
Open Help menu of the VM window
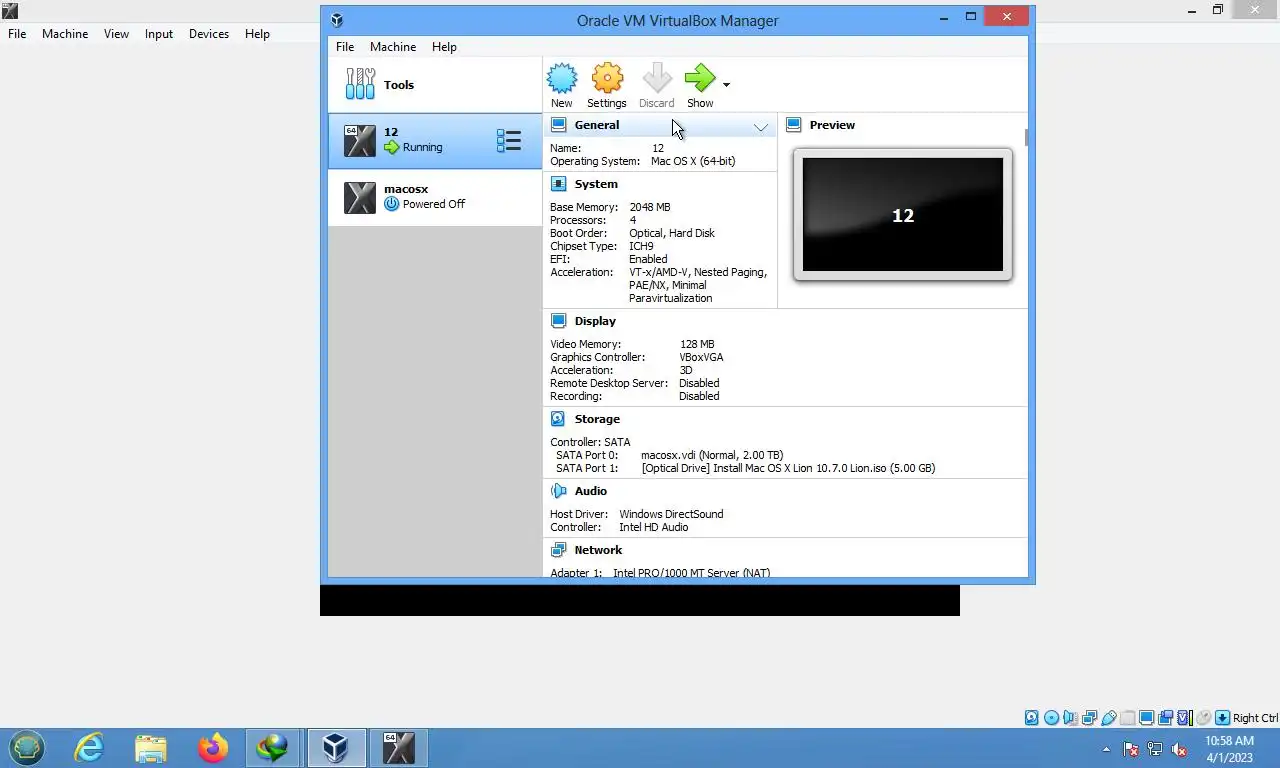coord(257,34)
